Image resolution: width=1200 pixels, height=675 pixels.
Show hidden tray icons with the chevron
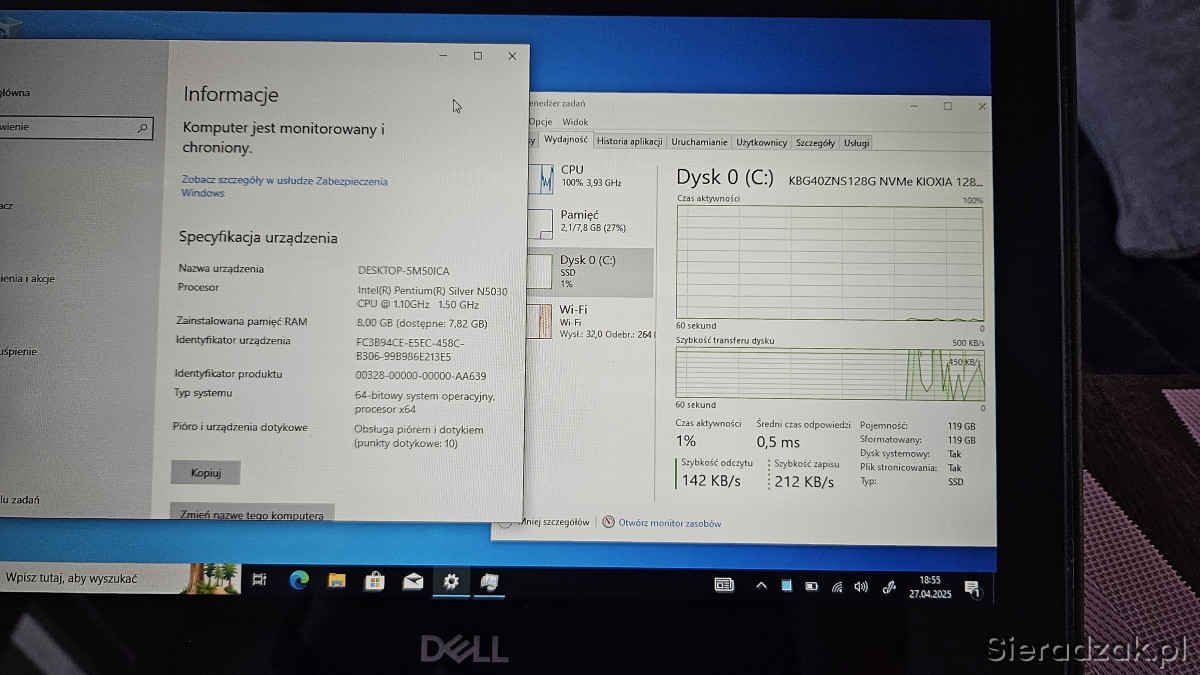click(x=761, y=585)
